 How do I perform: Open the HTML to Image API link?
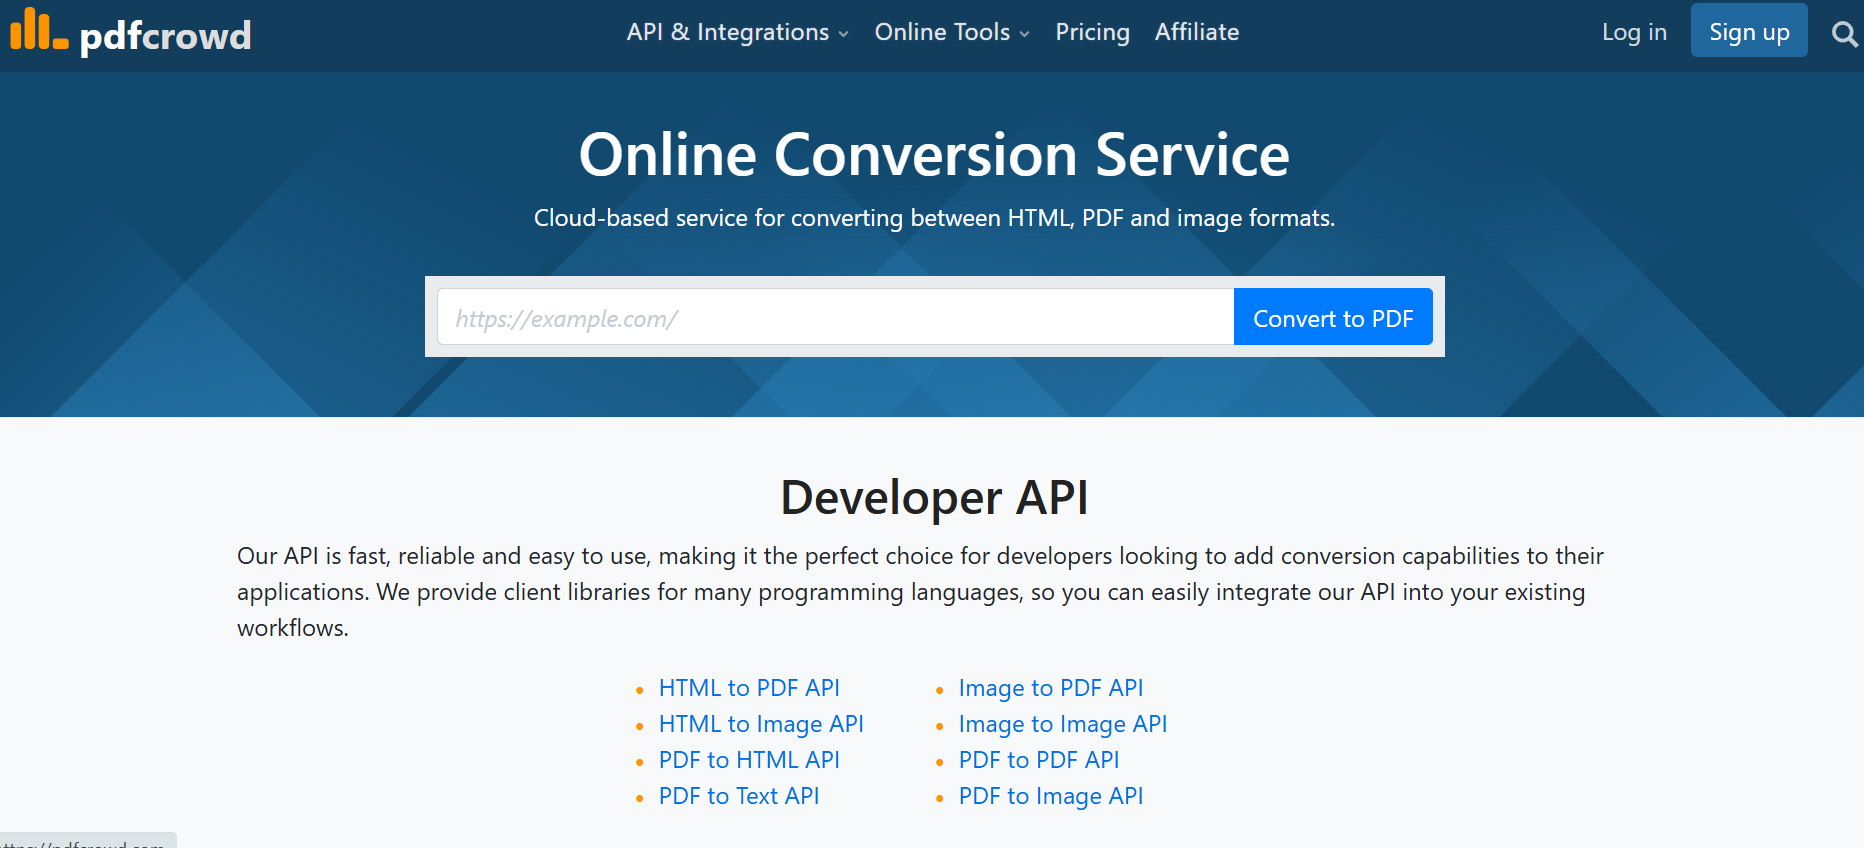760,724
